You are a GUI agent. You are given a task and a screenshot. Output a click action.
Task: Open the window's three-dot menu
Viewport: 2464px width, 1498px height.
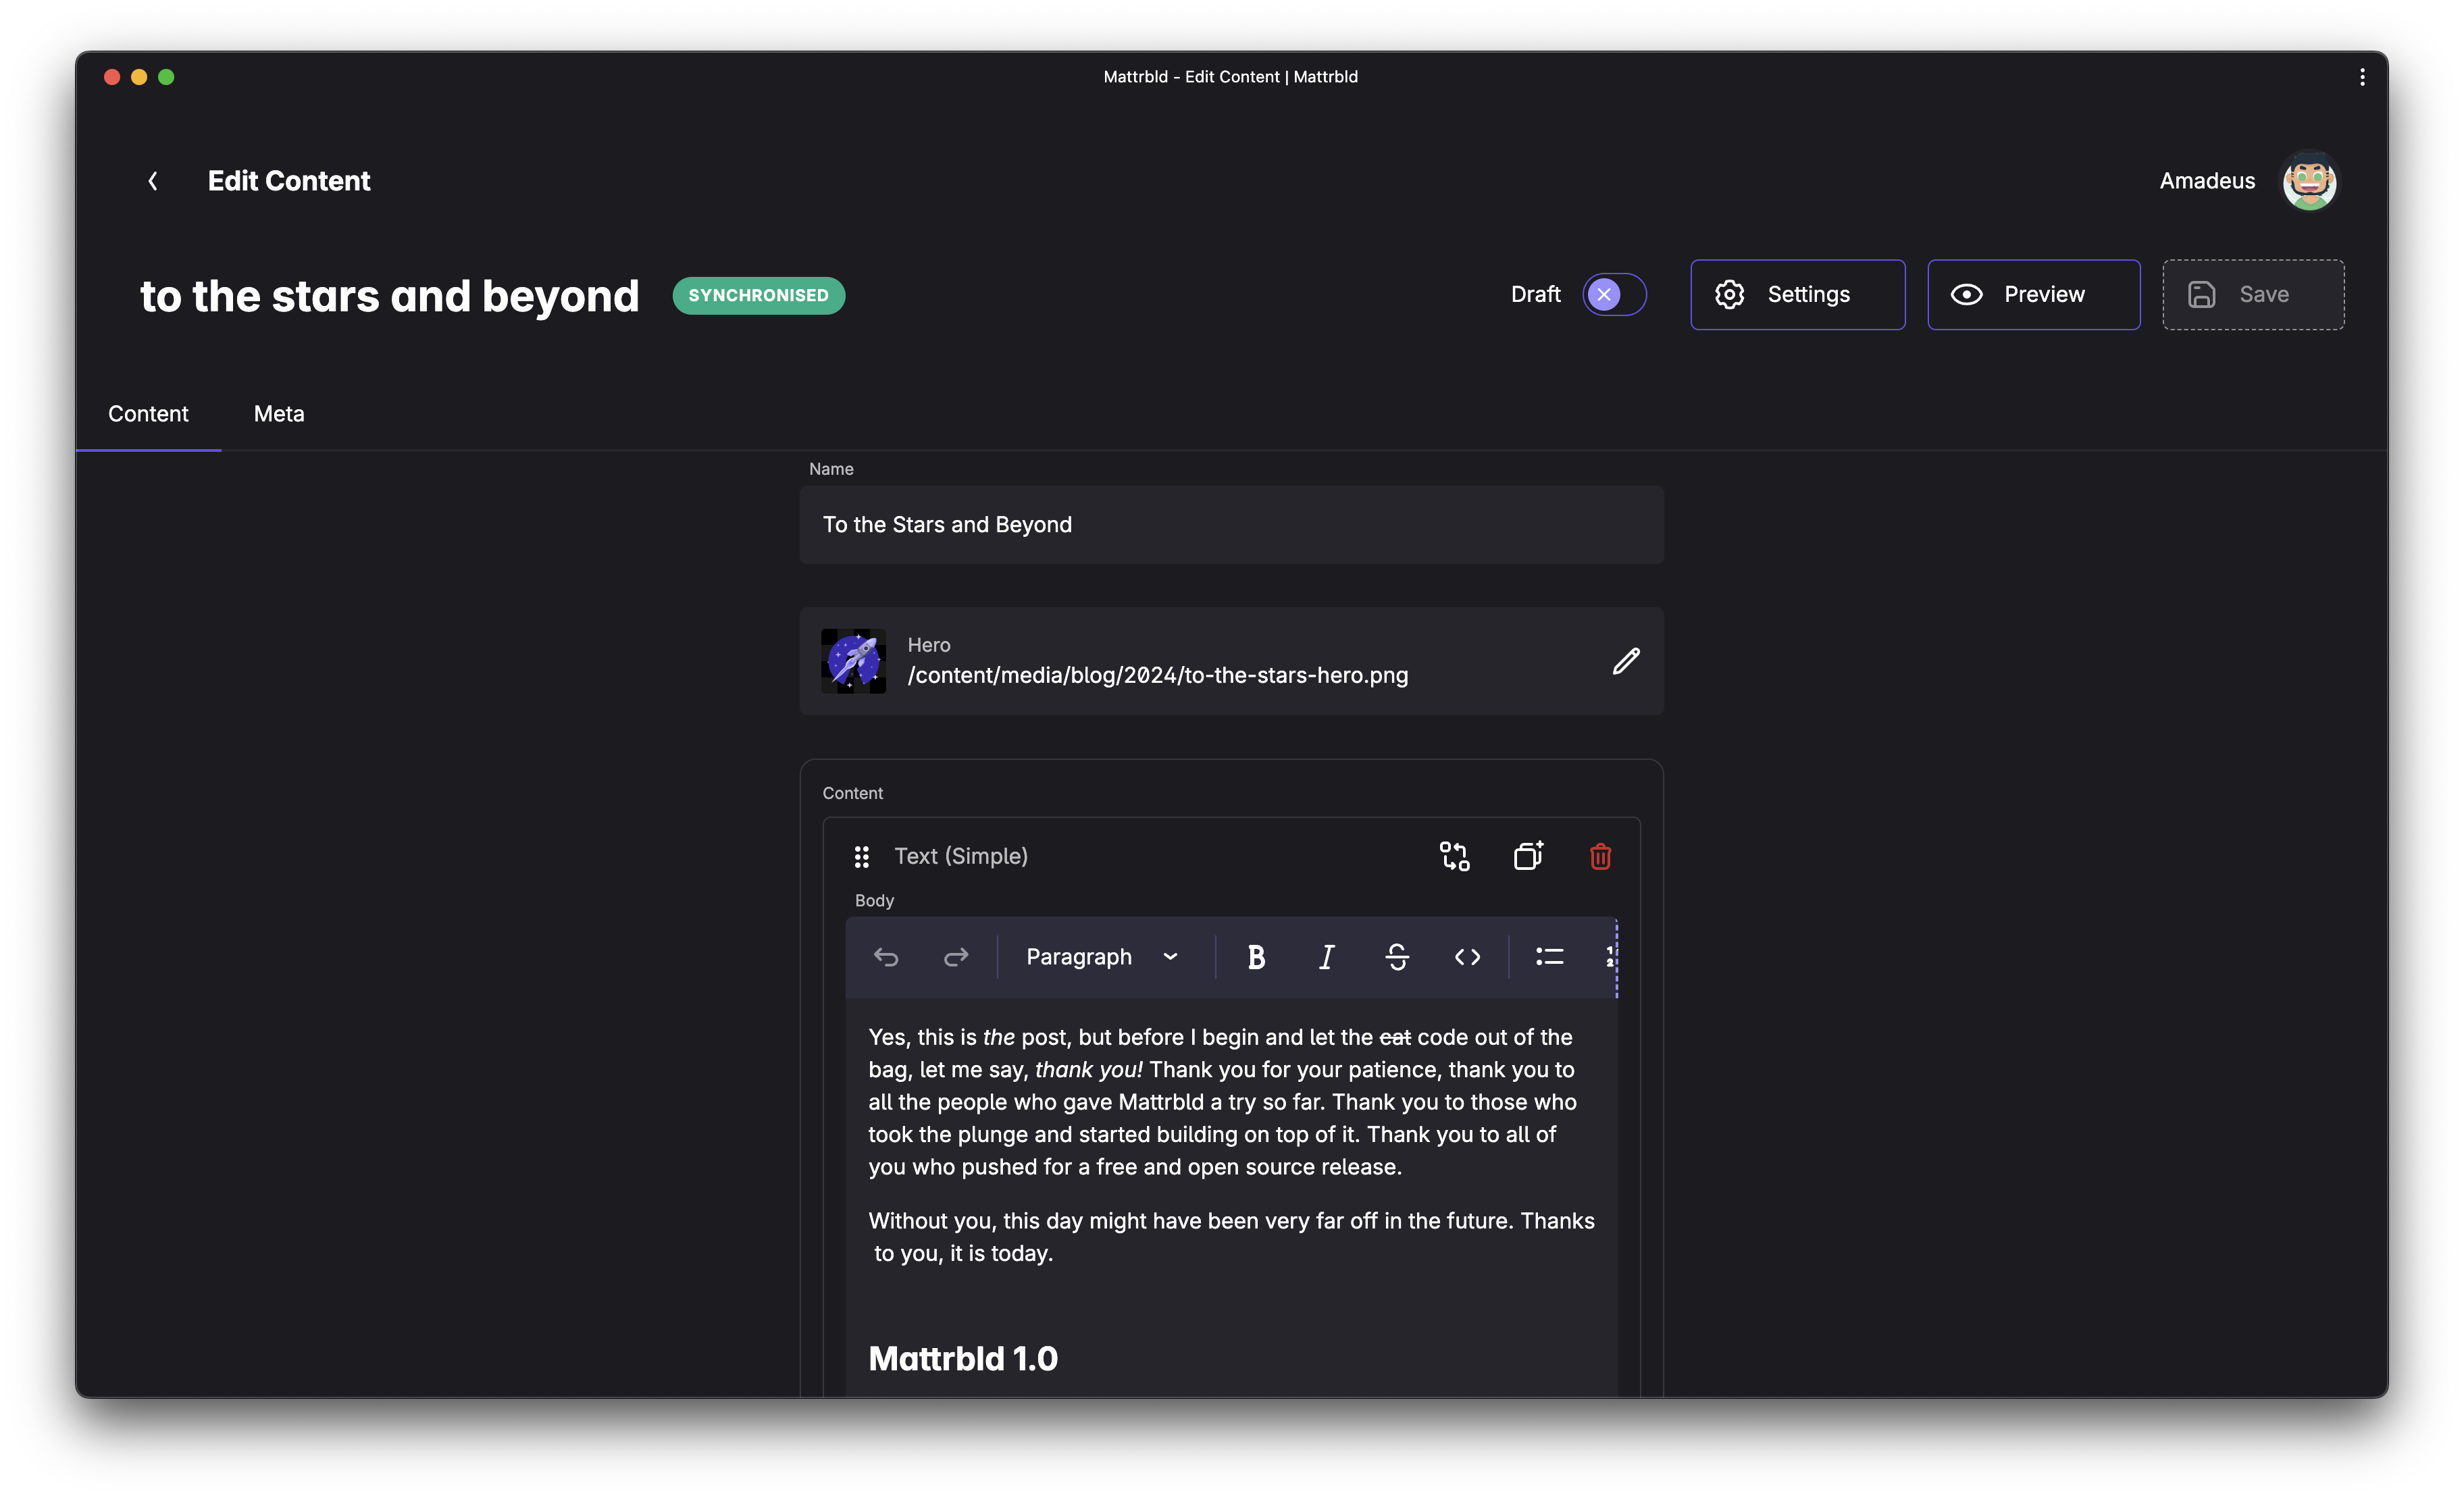[x=2362, y=77]
